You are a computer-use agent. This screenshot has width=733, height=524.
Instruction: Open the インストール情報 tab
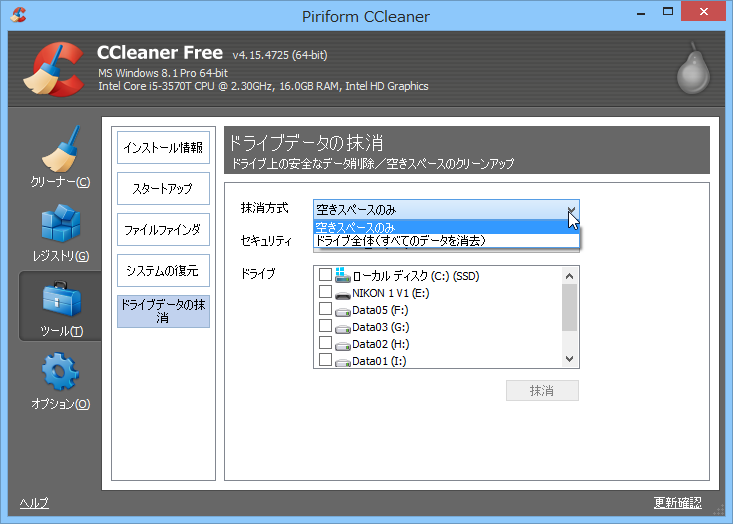(x=163, y=148)
